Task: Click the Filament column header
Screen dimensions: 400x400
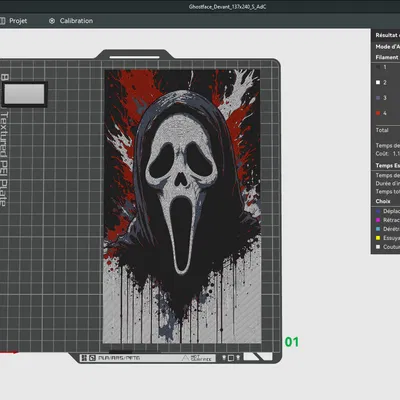Action: click(x=387, y=57)
